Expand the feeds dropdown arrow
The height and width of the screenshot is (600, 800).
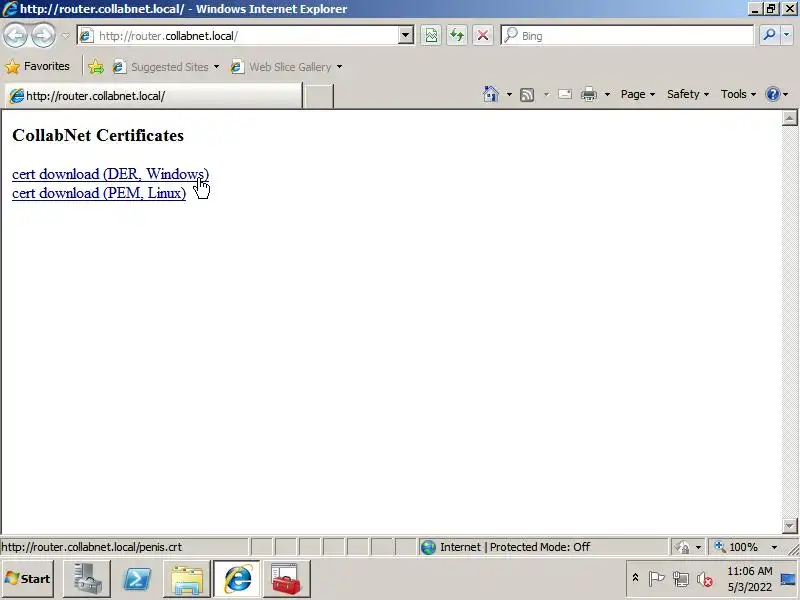(x=546, y=94)
